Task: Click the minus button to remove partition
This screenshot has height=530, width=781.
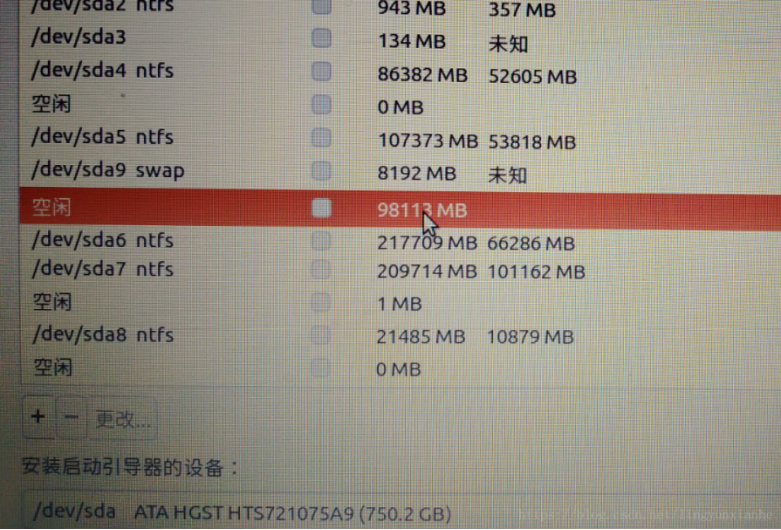Action: pyautogui.click(x=71, y=417)
